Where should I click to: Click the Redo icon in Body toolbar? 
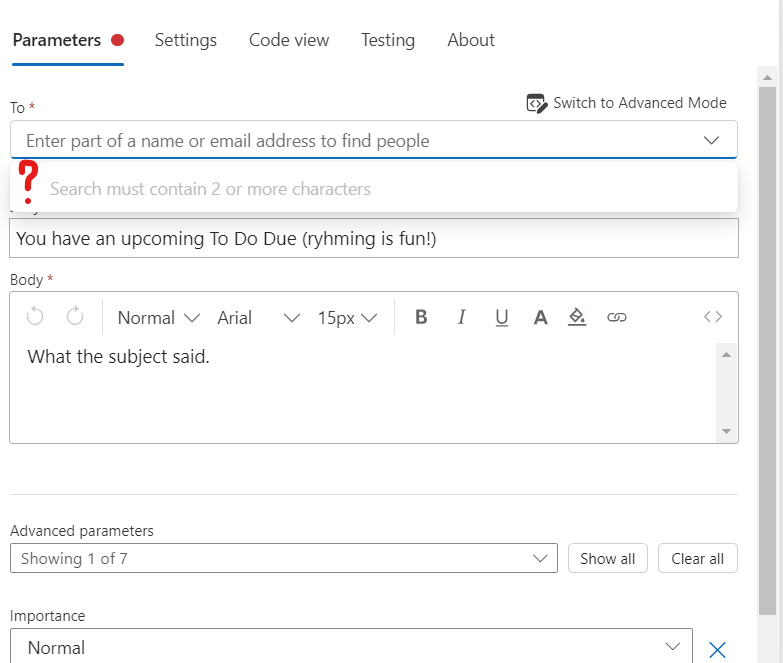coord(75,317)
